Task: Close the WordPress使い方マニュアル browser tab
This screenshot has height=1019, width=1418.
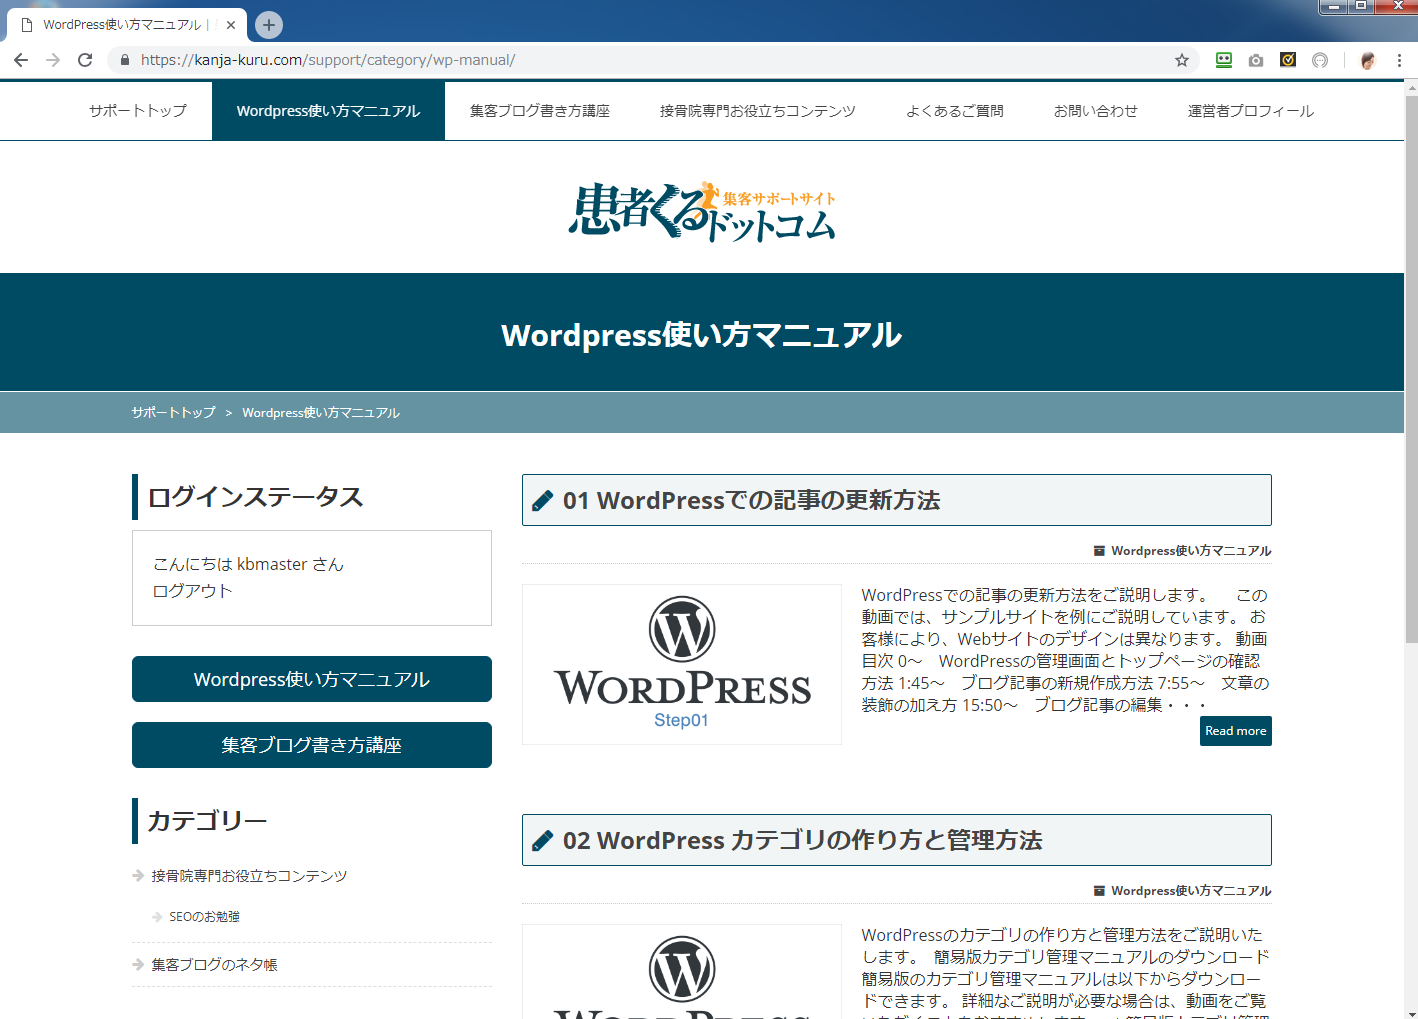Action: (231, 25)
